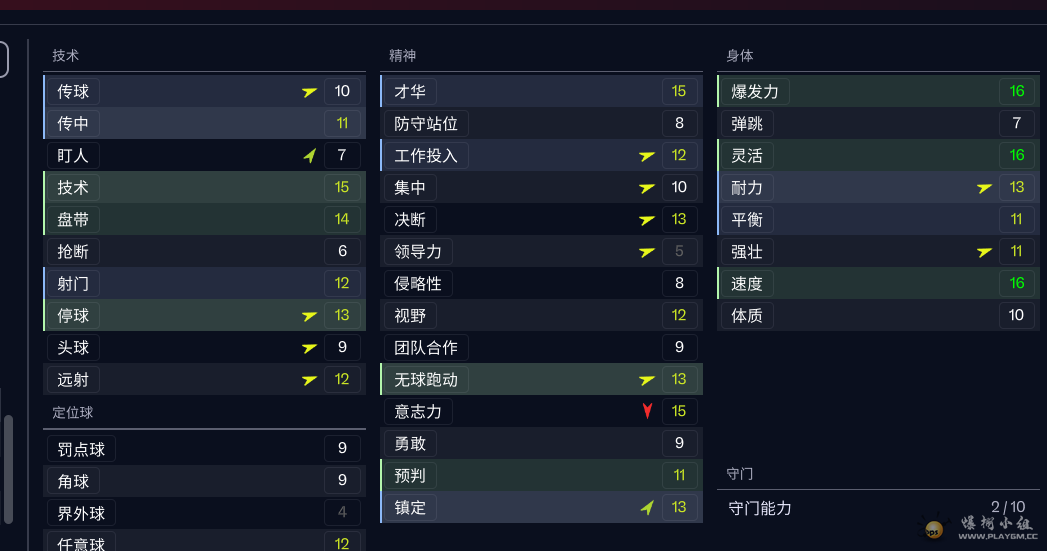Click the green arrow next to 镇定

pos(647,508)
